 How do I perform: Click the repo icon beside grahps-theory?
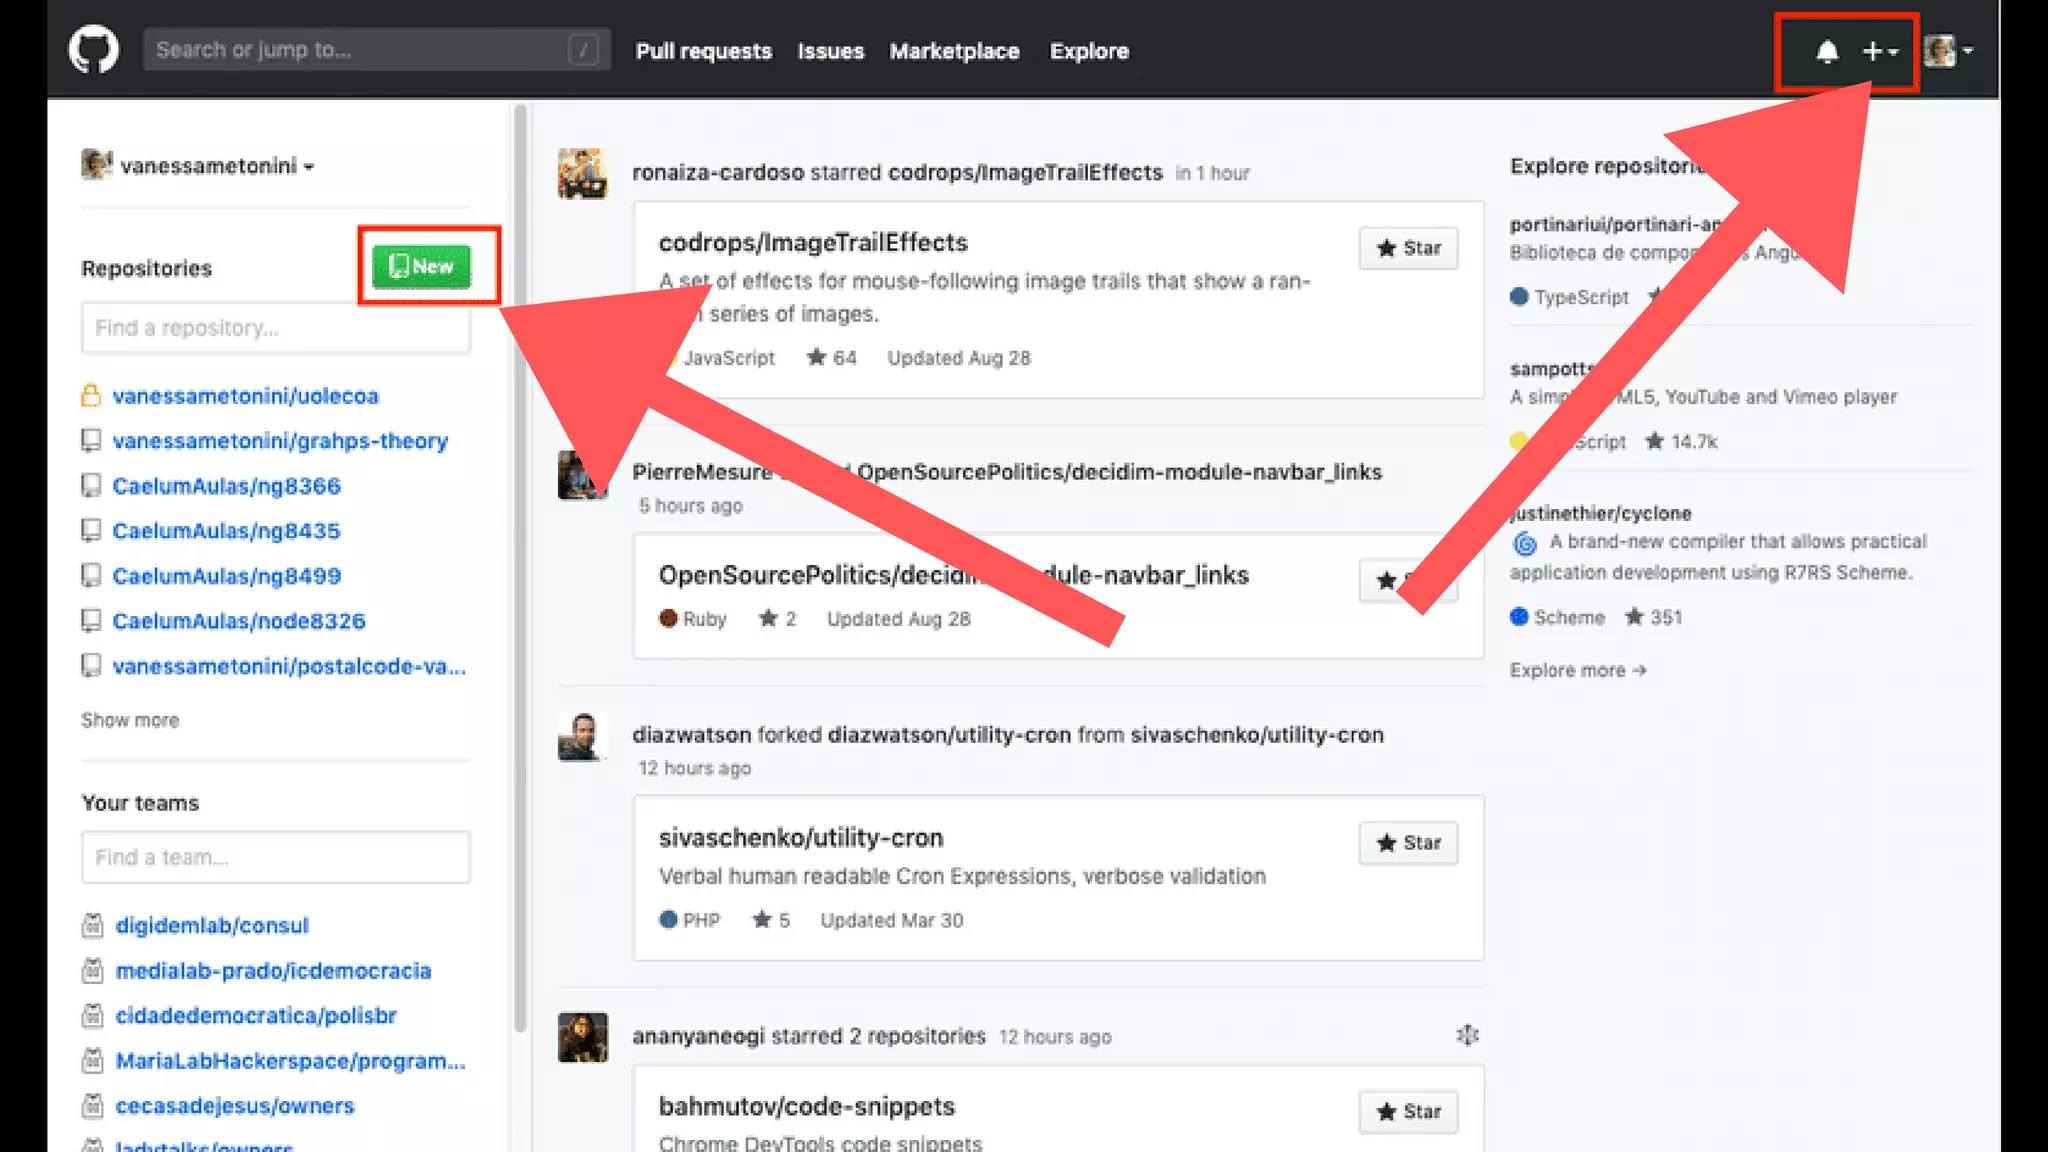91,441
